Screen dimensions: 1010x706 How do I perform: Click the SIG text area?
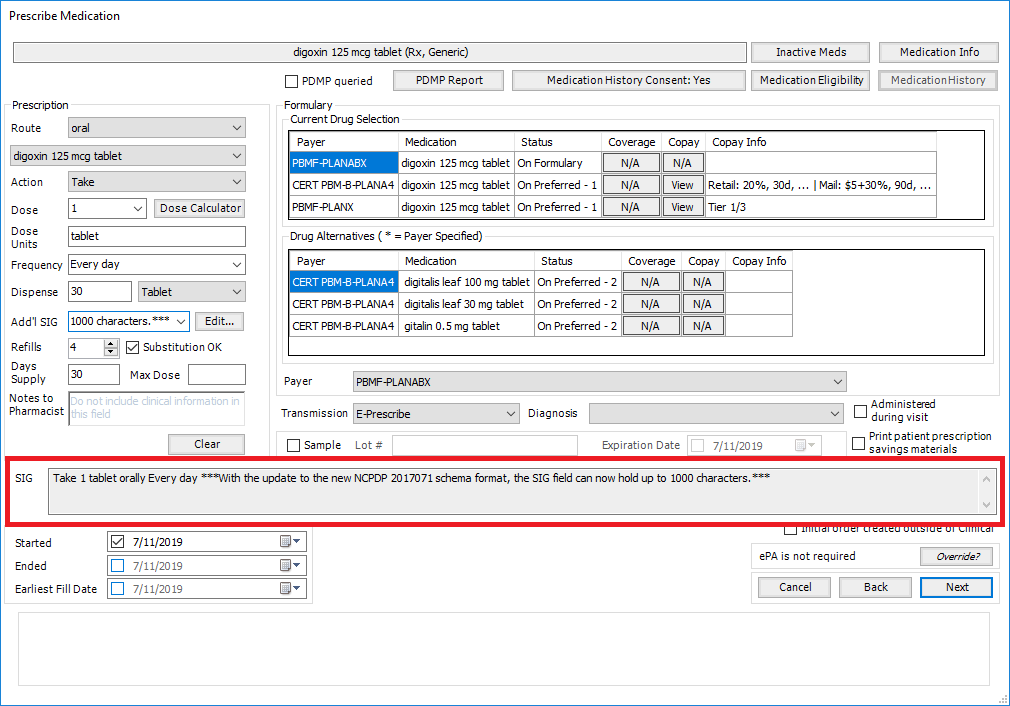(513, 491)
